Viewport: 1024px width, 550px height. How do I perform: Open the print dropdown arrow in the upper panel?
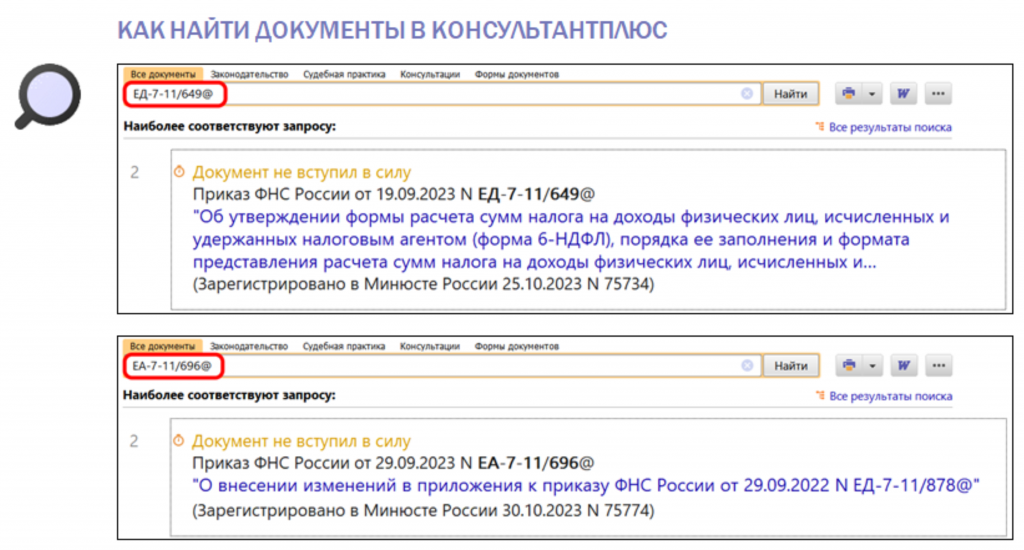pyautogui.click(x=872, y=93)
